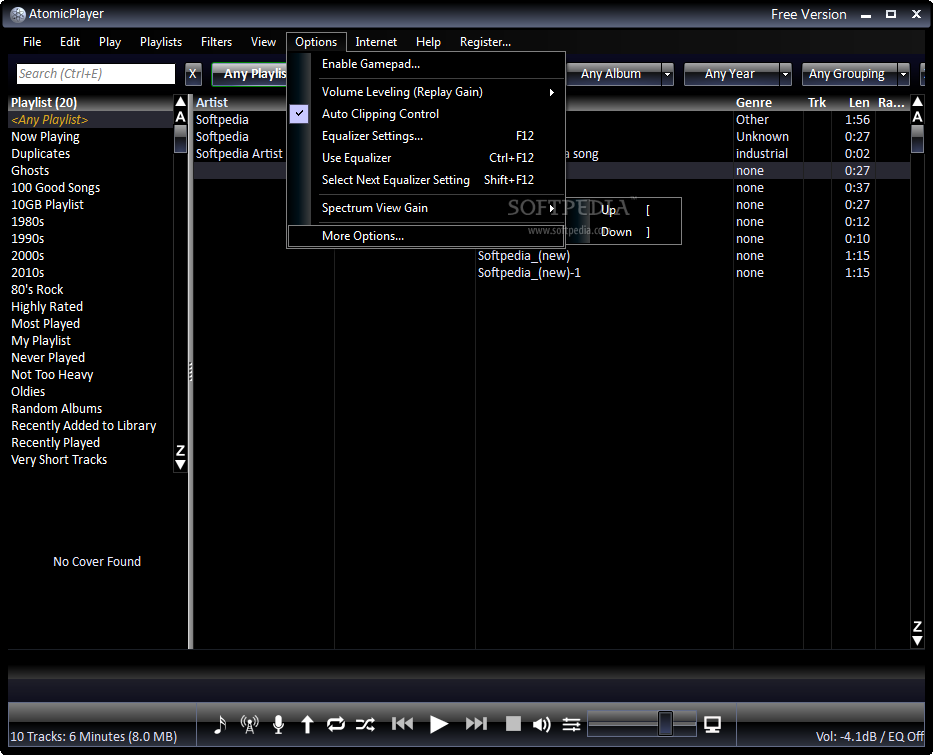933x755 pixels.
Task: Open the View menu
Action: tap(263, 42)
